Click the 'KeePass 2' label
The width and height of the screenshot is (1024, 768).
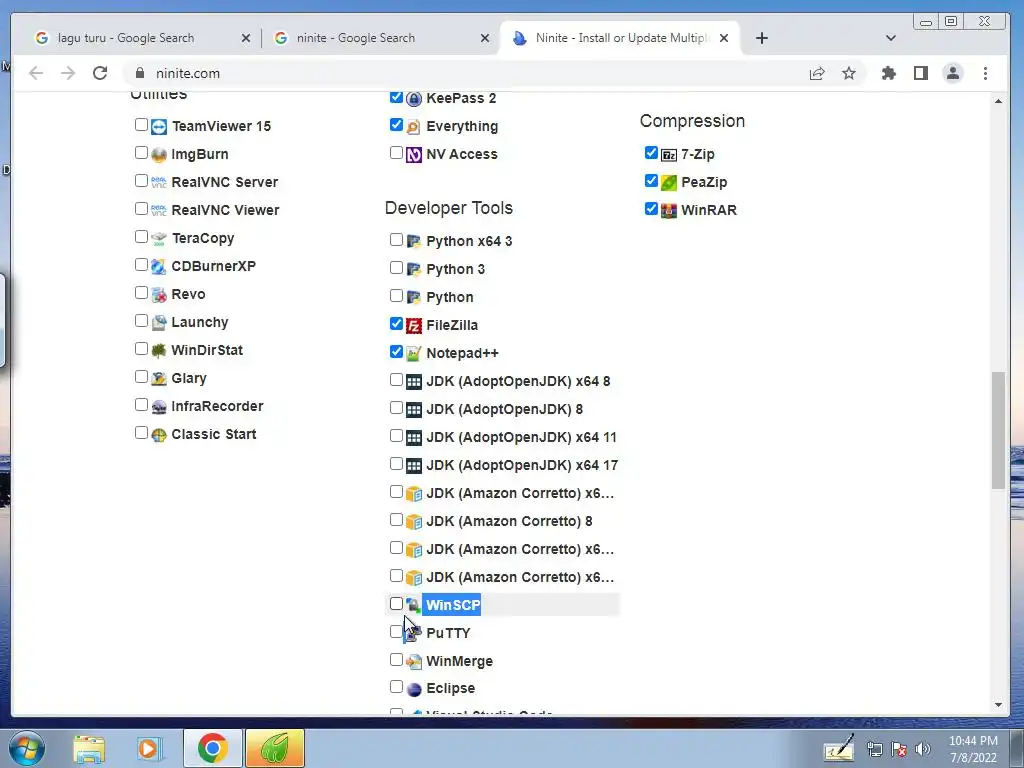coord(461,98)
